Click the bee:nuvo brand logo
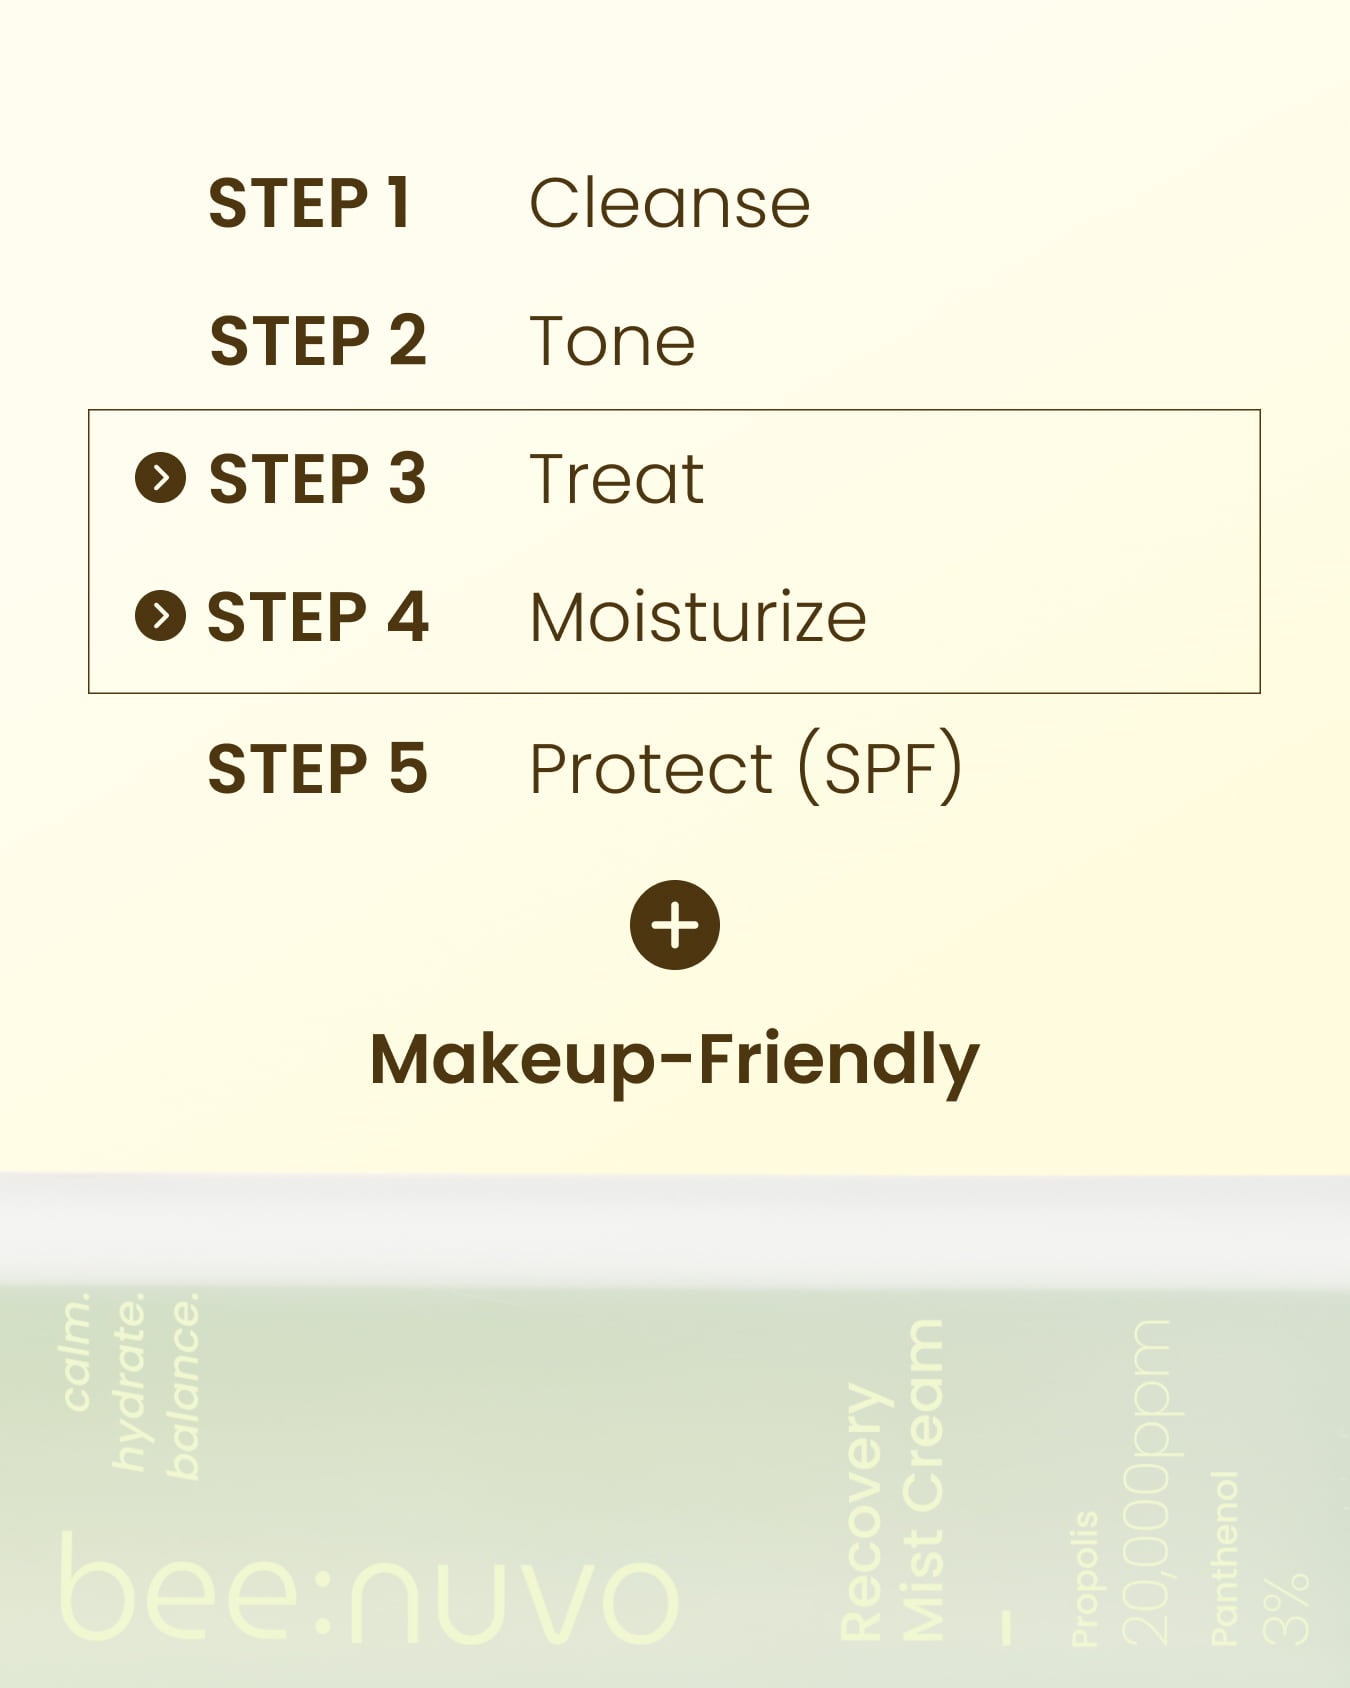This screenshot has height=1688, width=1350. (x=370, y=1588)
